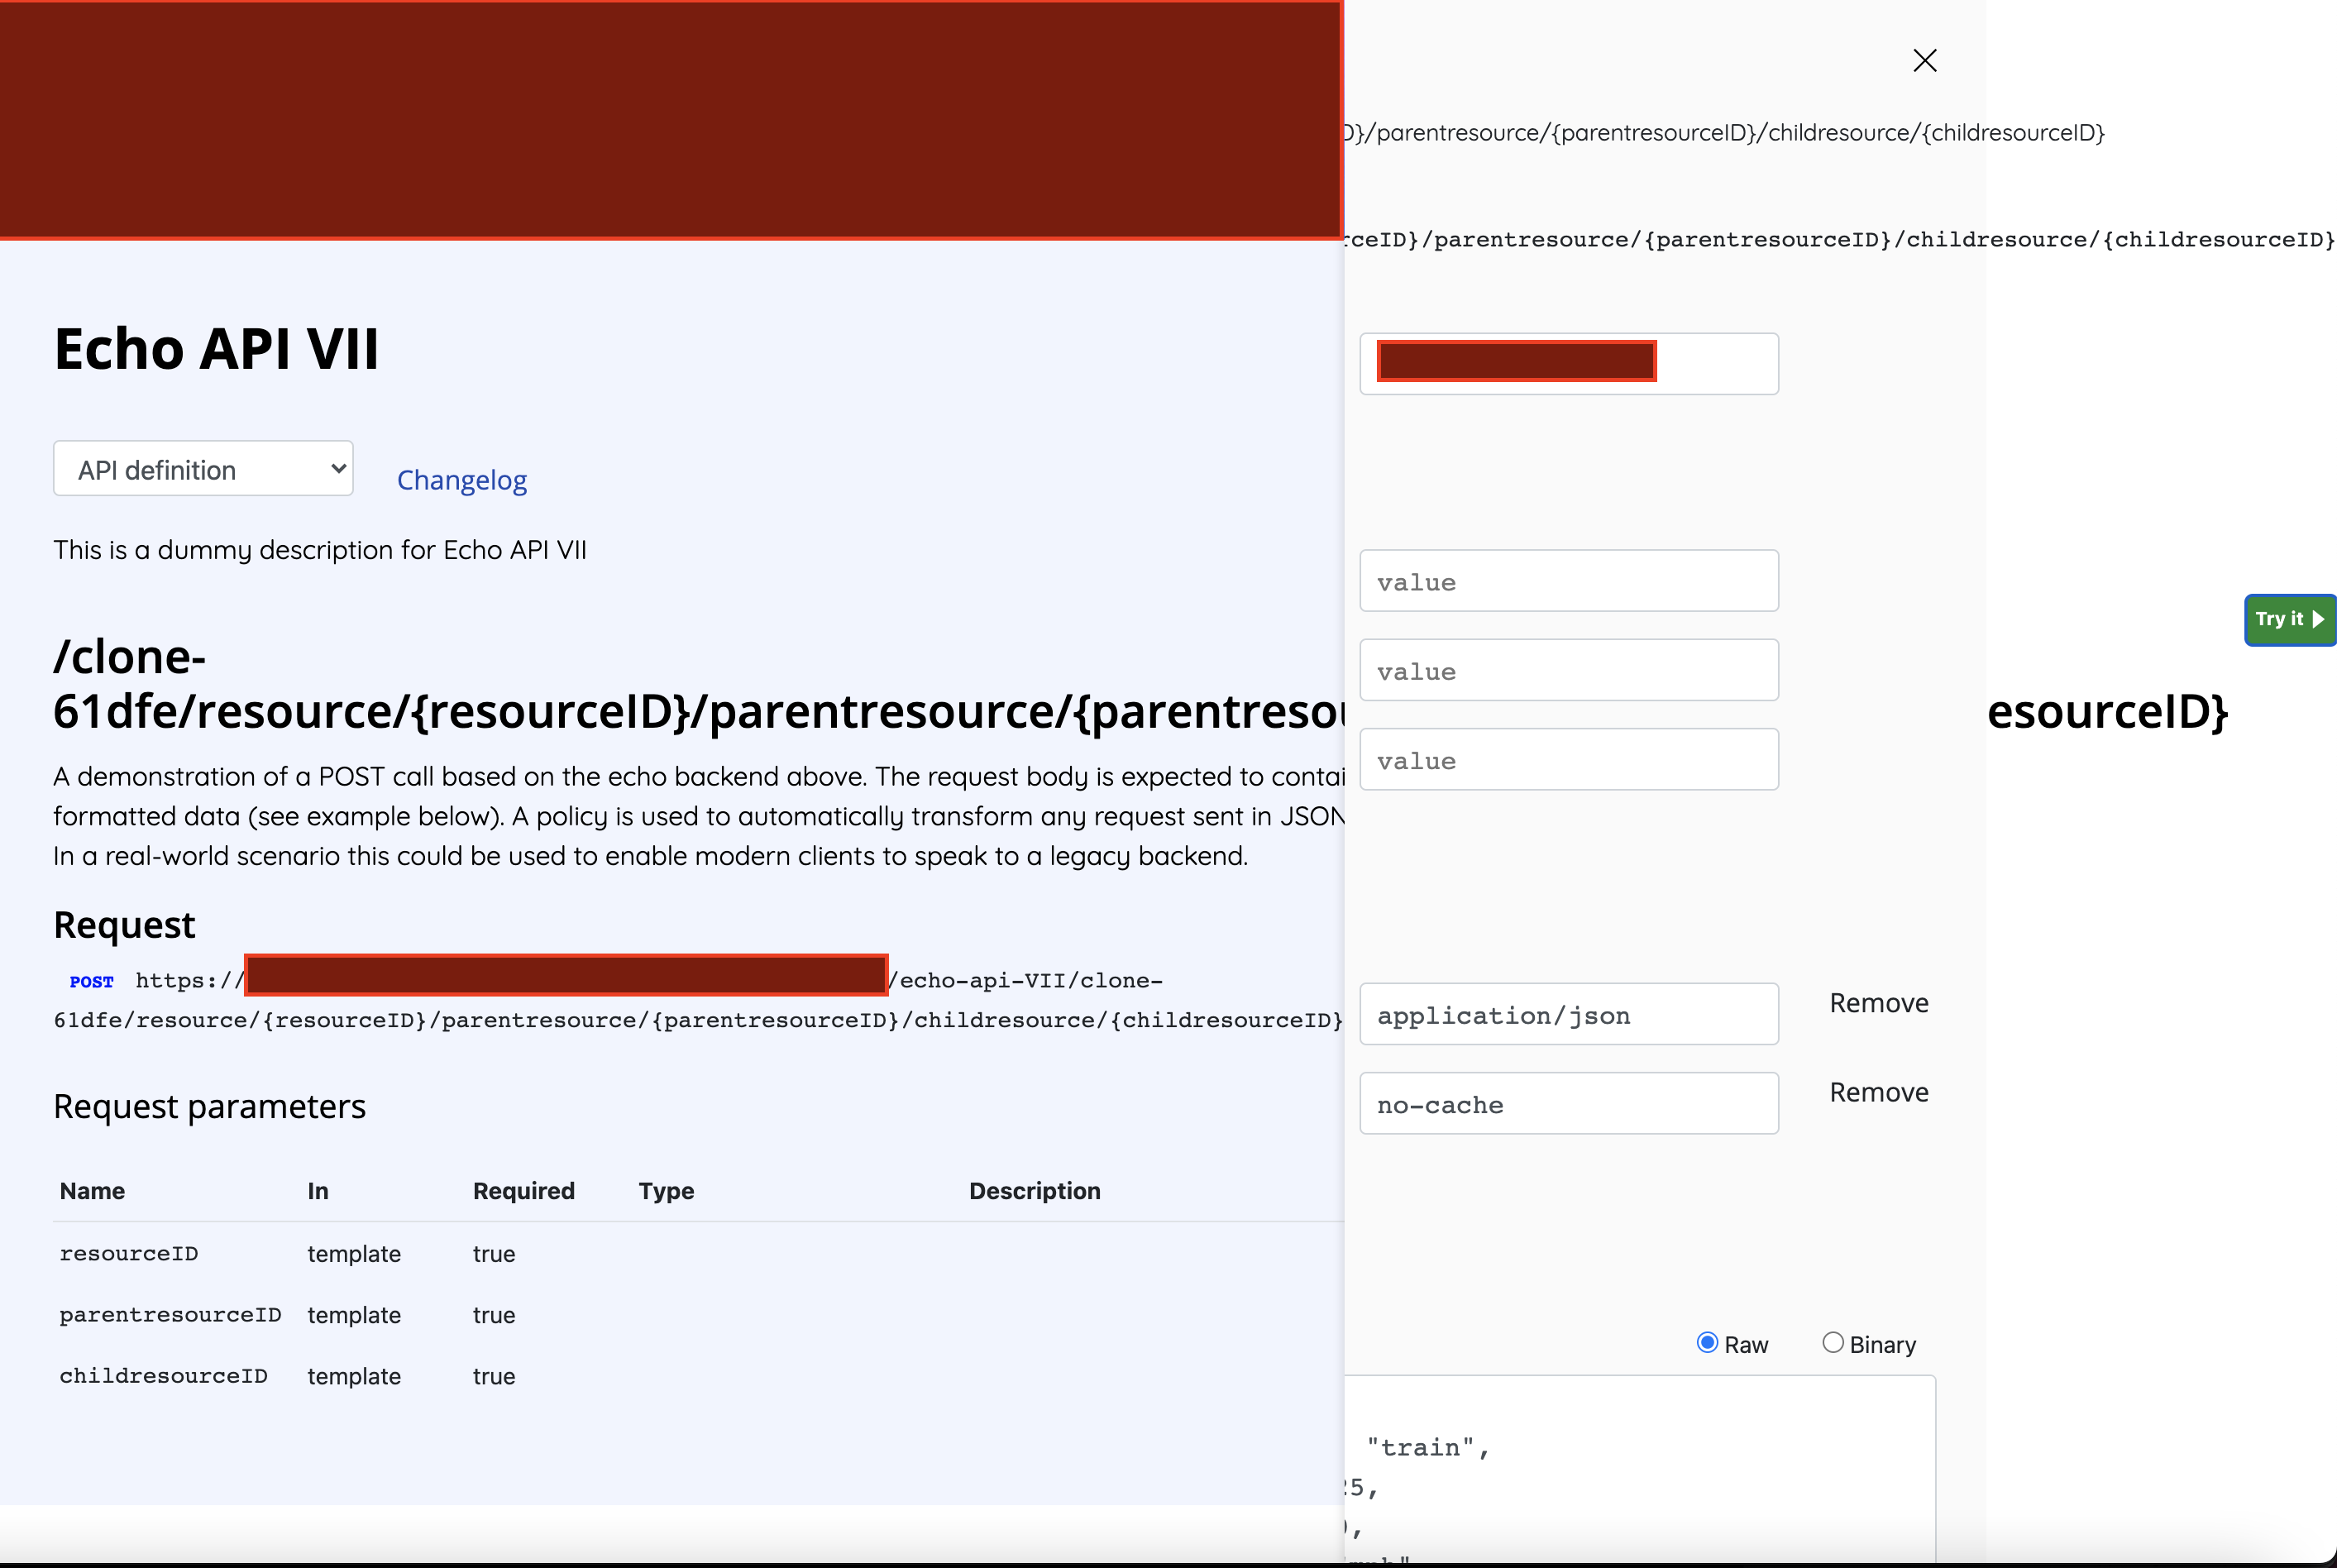Viewport: 2337px width, 1568px height.
Task: Click 'template' in the resourceID row
Action: point(354,1254)
